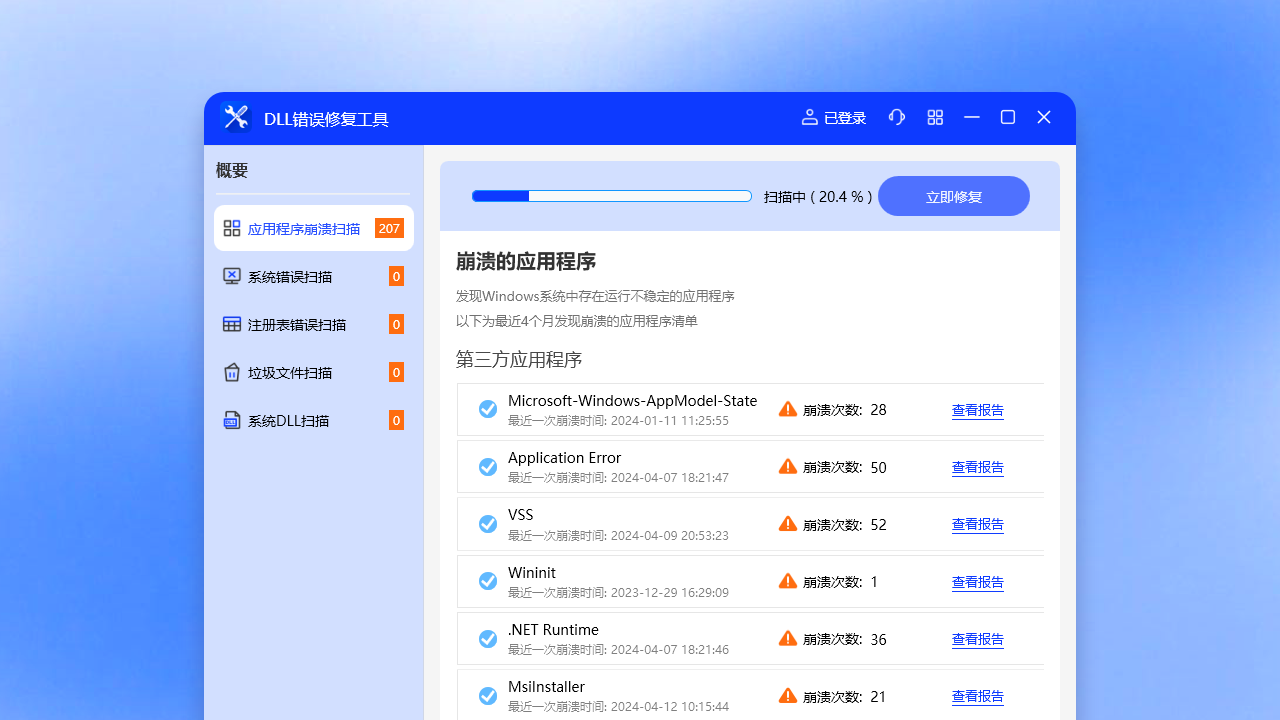Click the logged-in user account icon

[x=809, y=117]
